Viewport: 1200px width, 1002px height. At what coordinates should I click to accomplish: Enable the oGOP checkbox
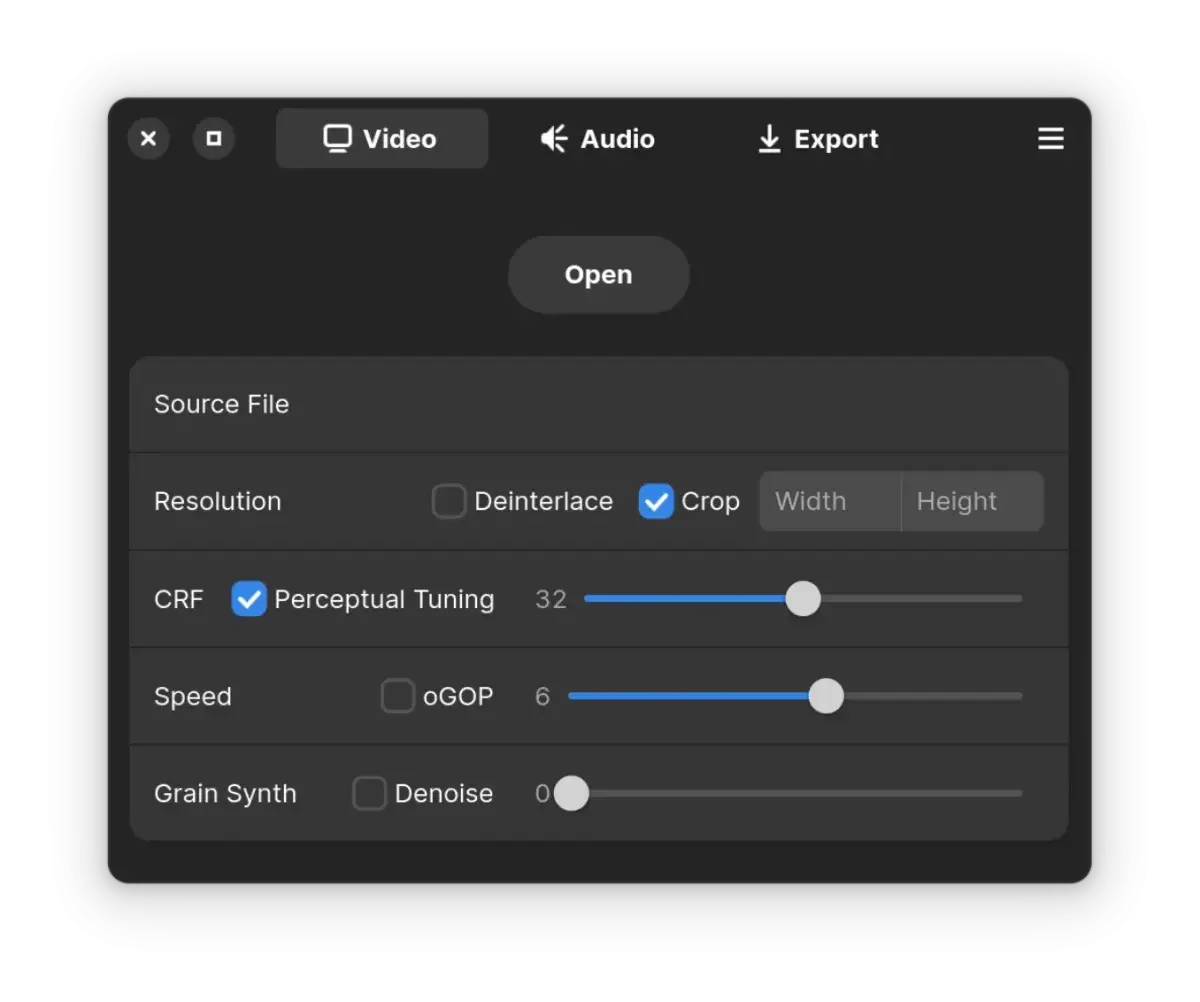(398, 696)
